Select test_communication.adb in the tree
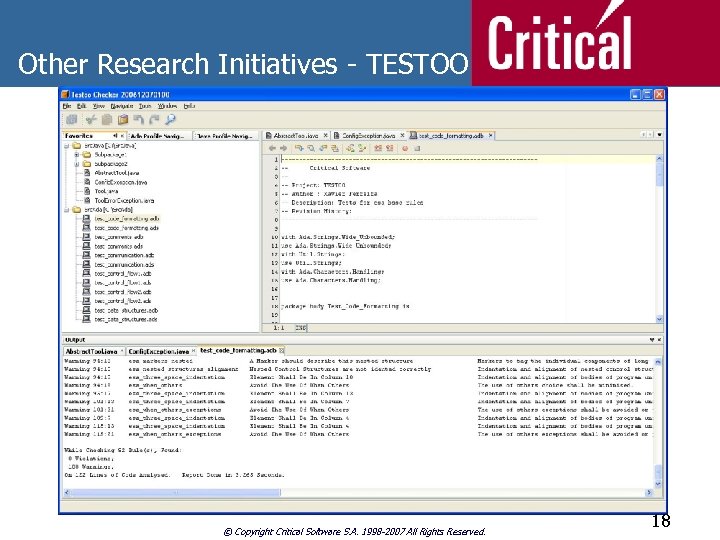 [124, 255]
